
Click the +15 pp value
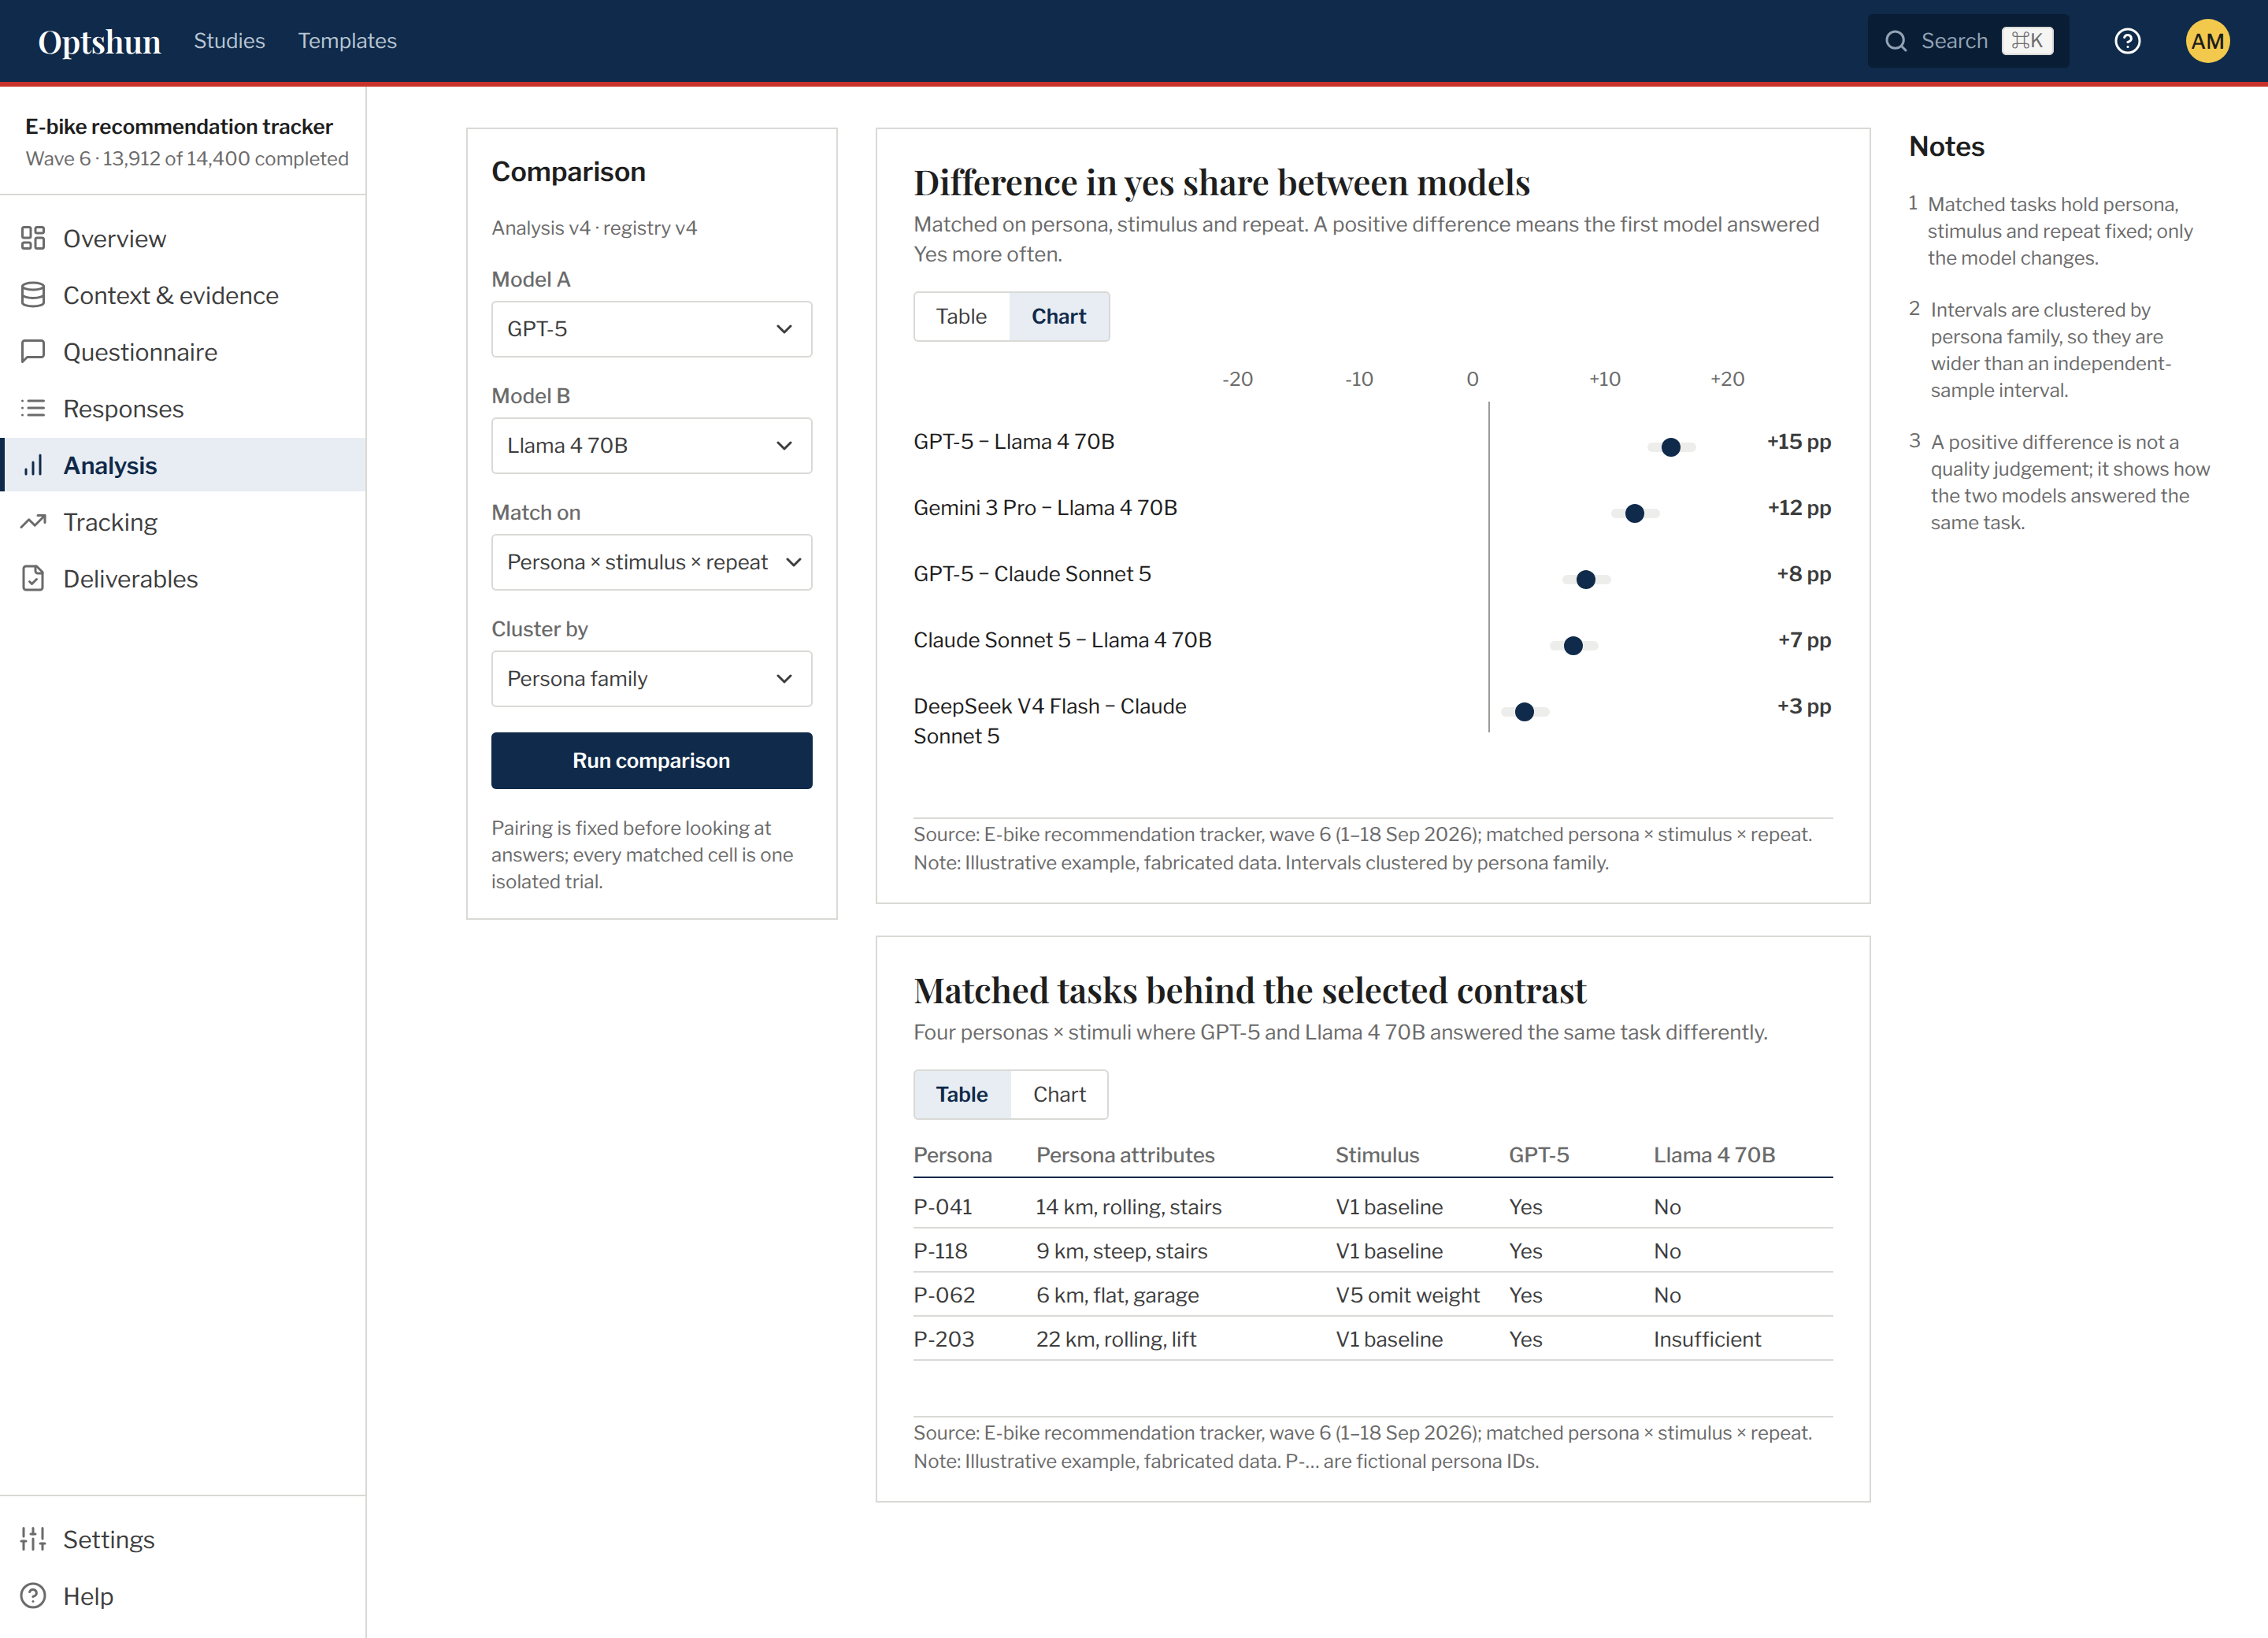tap(1798, 442)
